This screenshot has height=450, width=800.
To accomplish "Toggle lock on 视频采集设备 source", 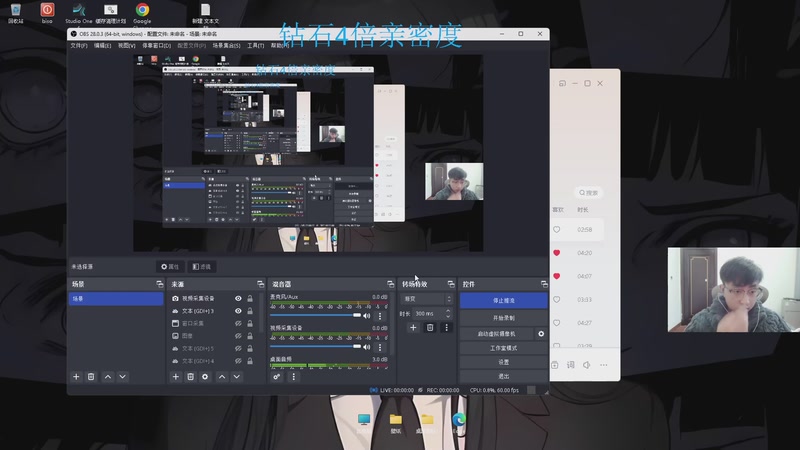I will (x=250, y=298).
